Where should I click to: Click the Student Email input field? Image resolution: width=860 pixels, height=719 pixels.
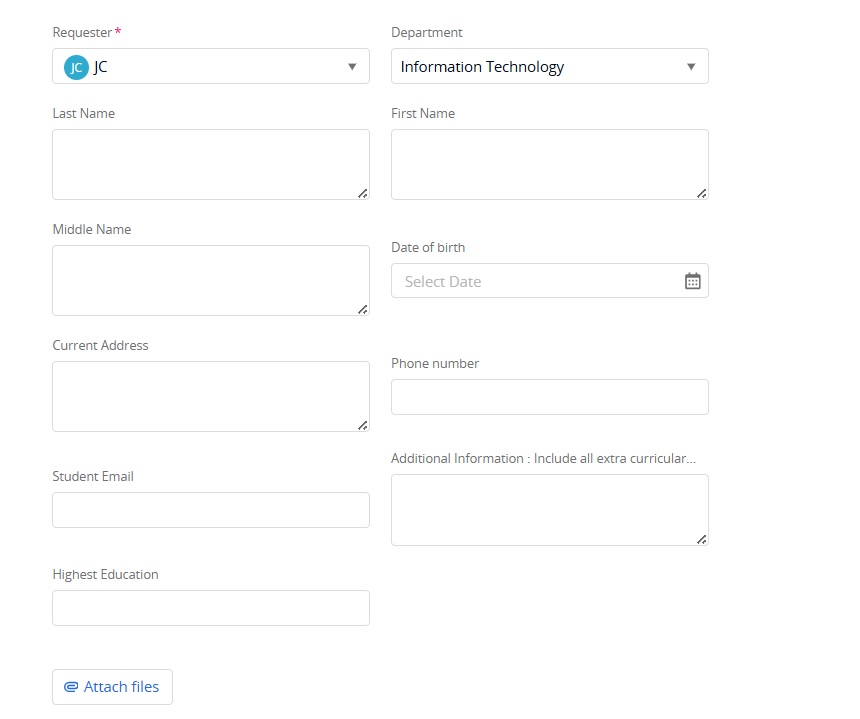211,510
